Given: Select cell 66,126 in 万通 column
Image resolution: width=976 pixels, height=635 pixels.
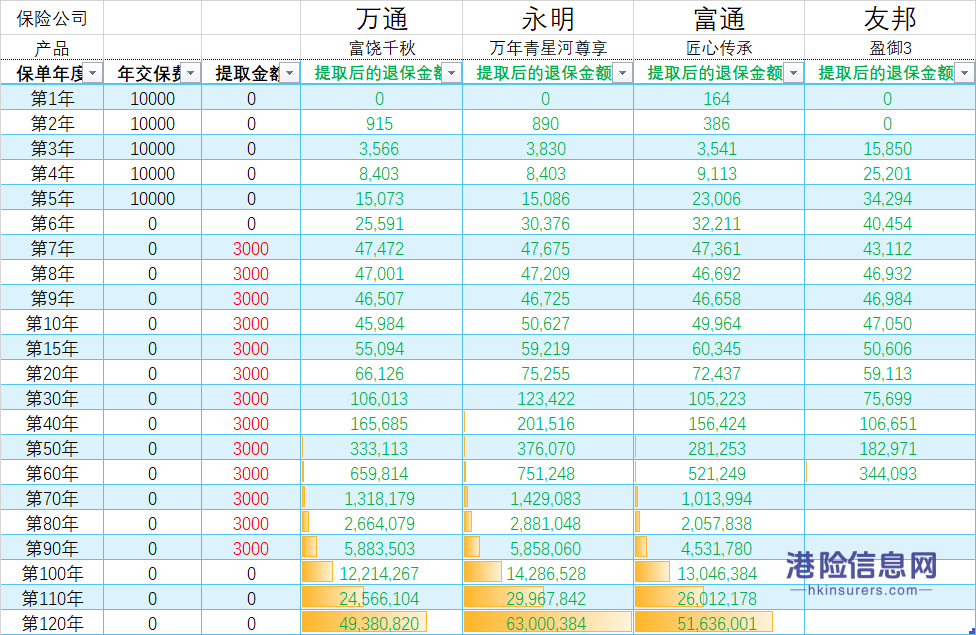Looking at the screenshot, I should click(x=382, y=374).
